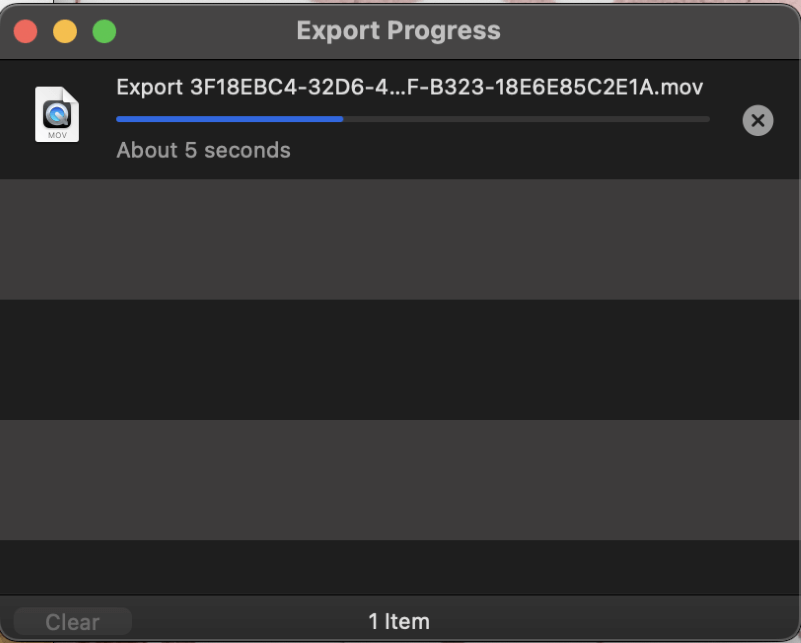Image resolution: width=801 pixels, height=643 pixels.
Task: Close the Export Progress window
Action: [25, 31]
